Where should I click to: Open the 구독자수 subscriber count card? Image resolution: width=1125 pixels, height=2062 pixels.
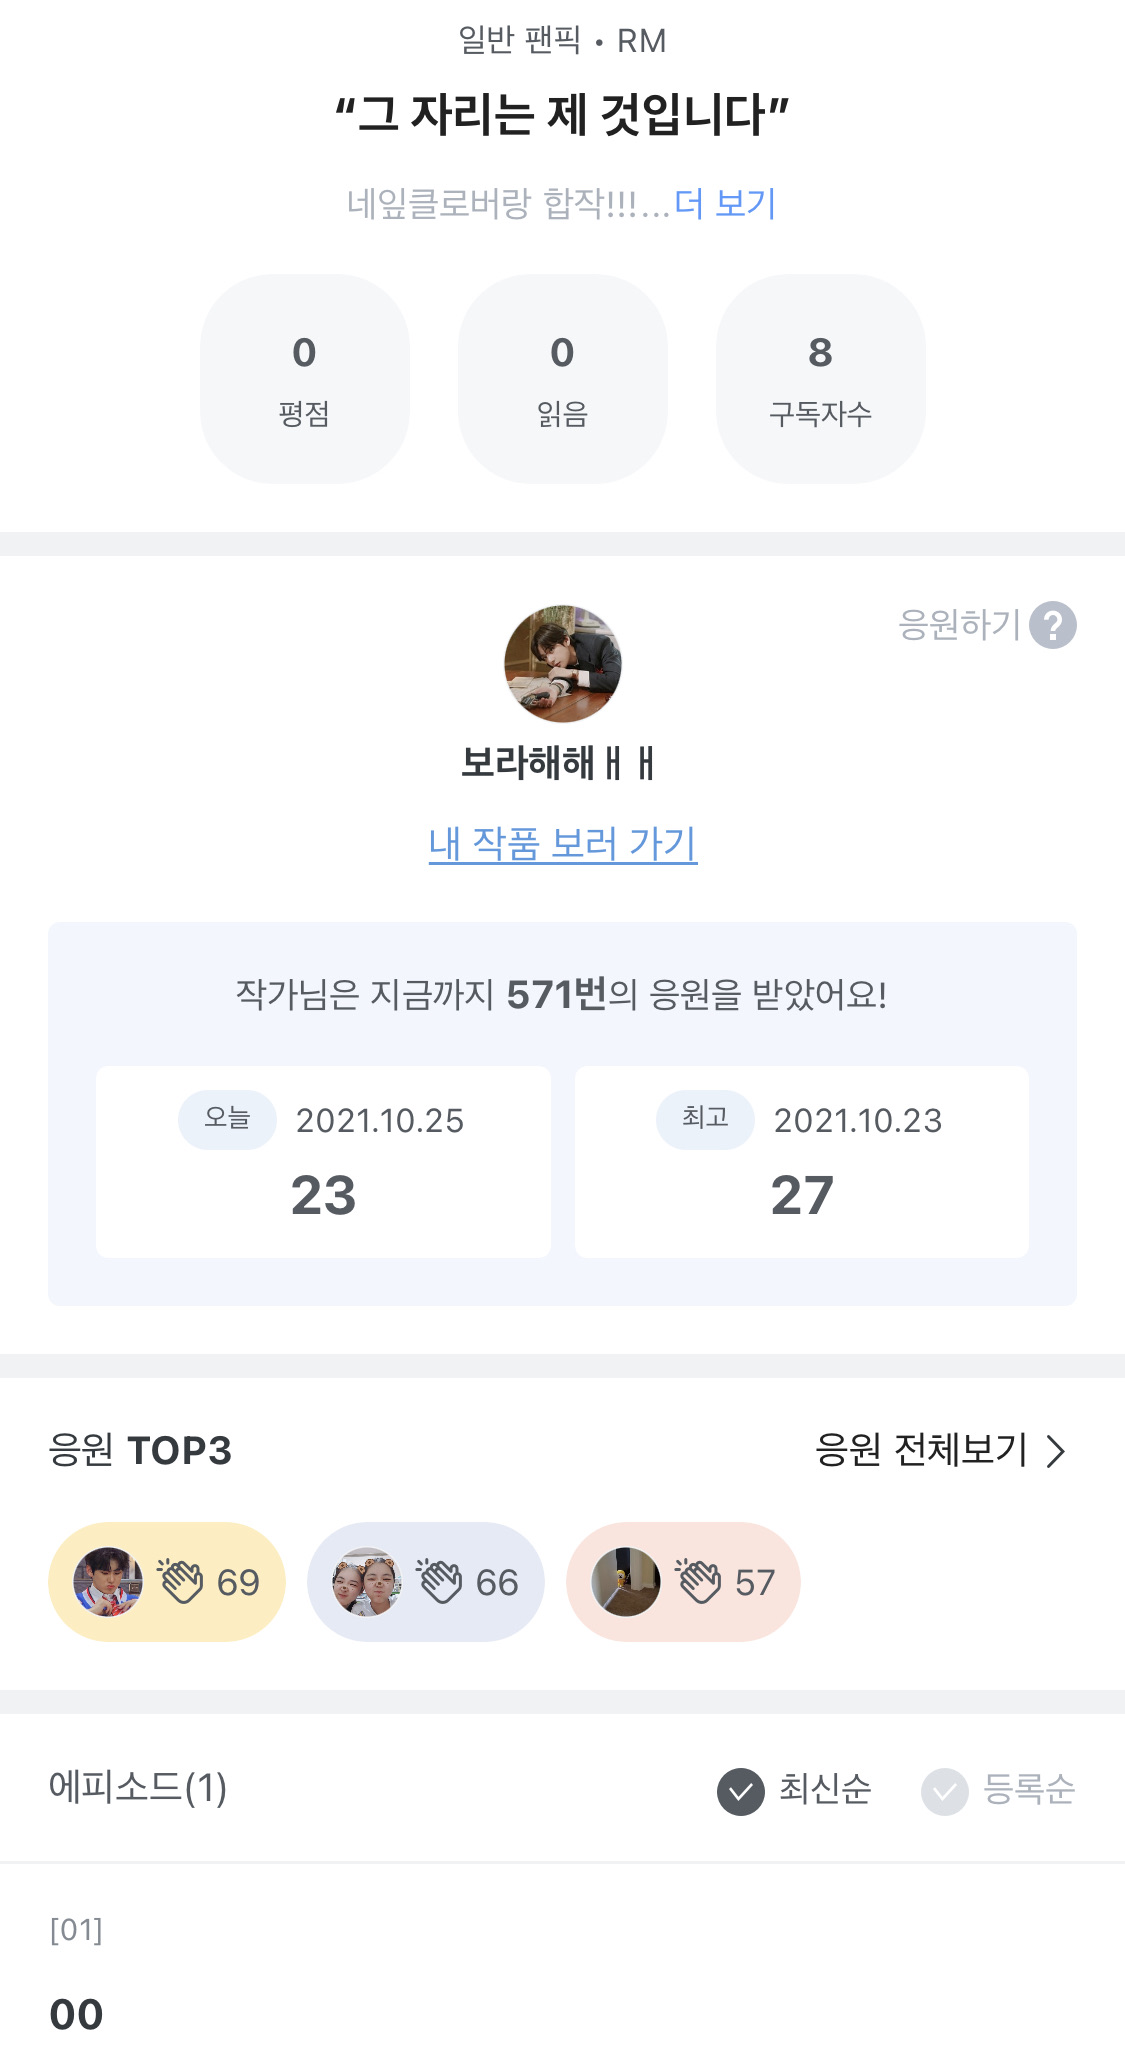point(820,379)
